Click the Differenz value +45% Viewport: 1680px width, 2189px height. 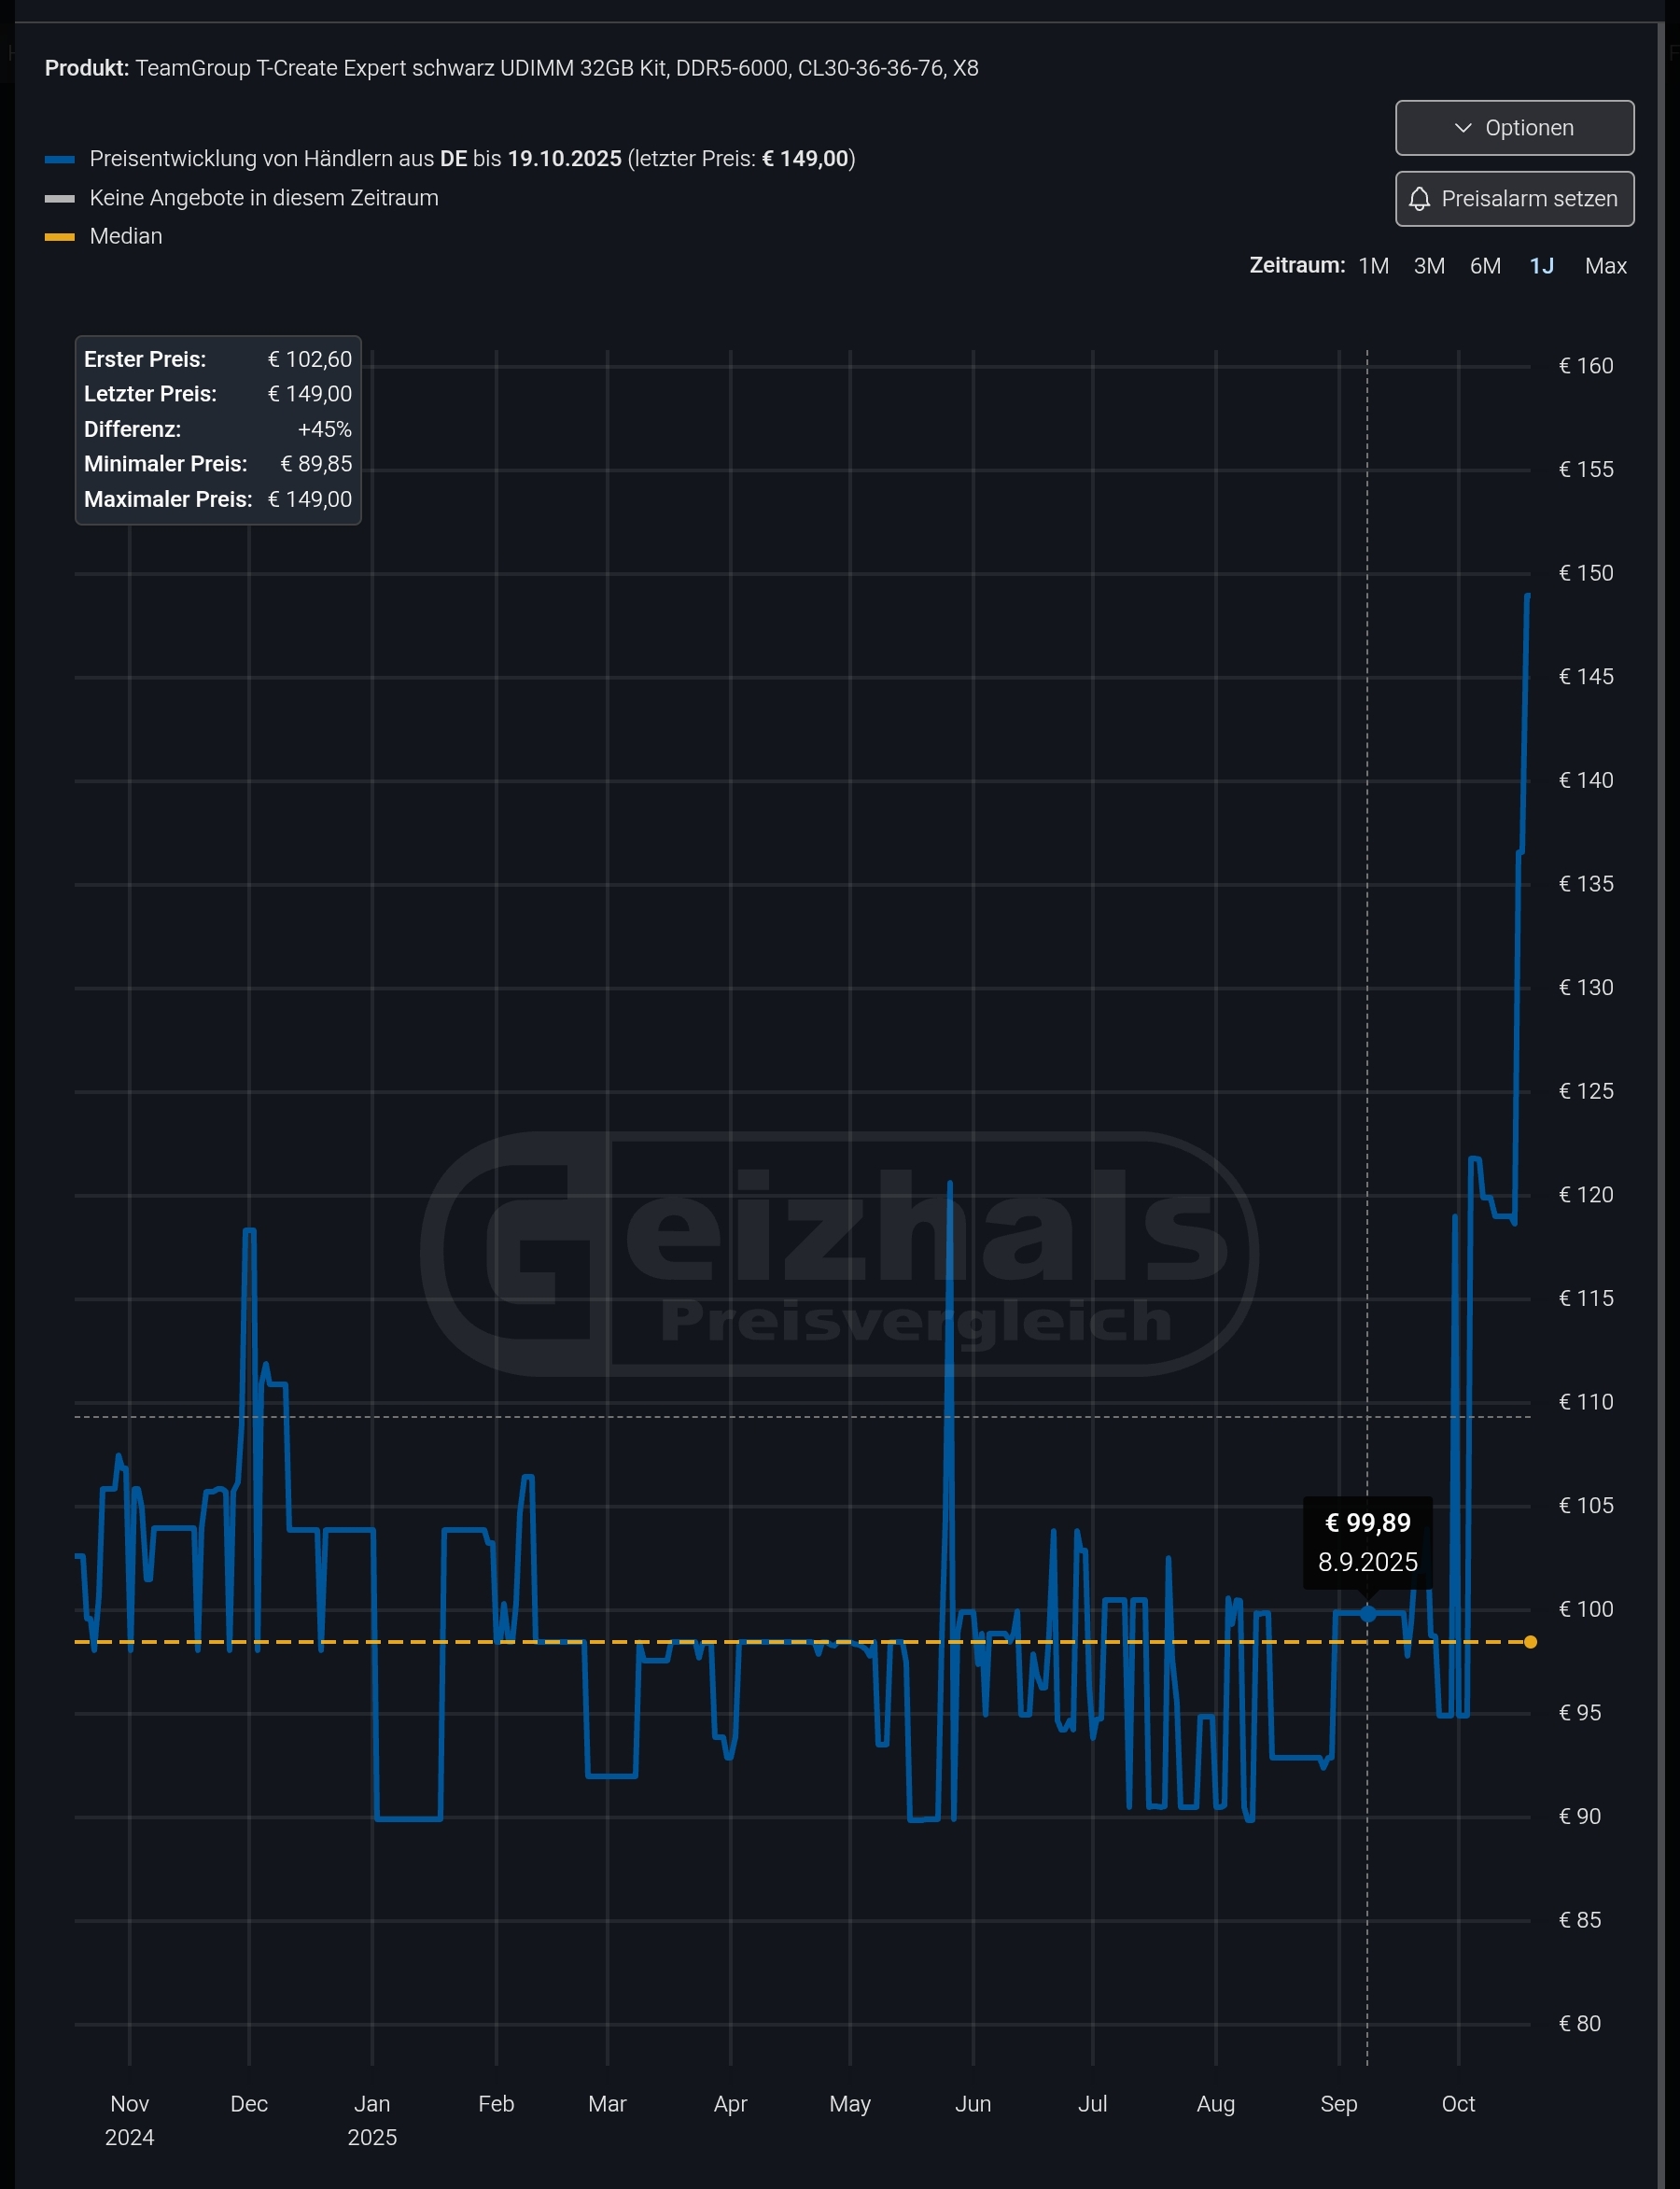pyautogui.click(x=325, y=429)
